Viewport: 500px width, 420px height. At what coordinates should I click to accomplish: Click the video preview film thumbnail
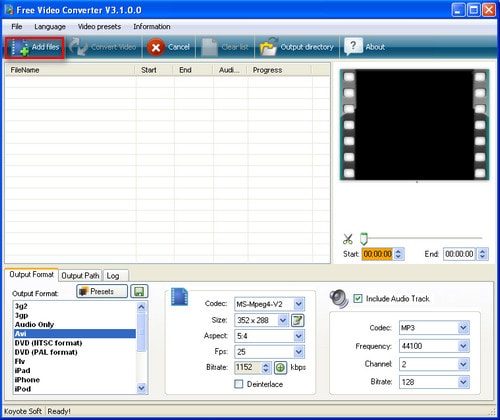pos(414,125)
